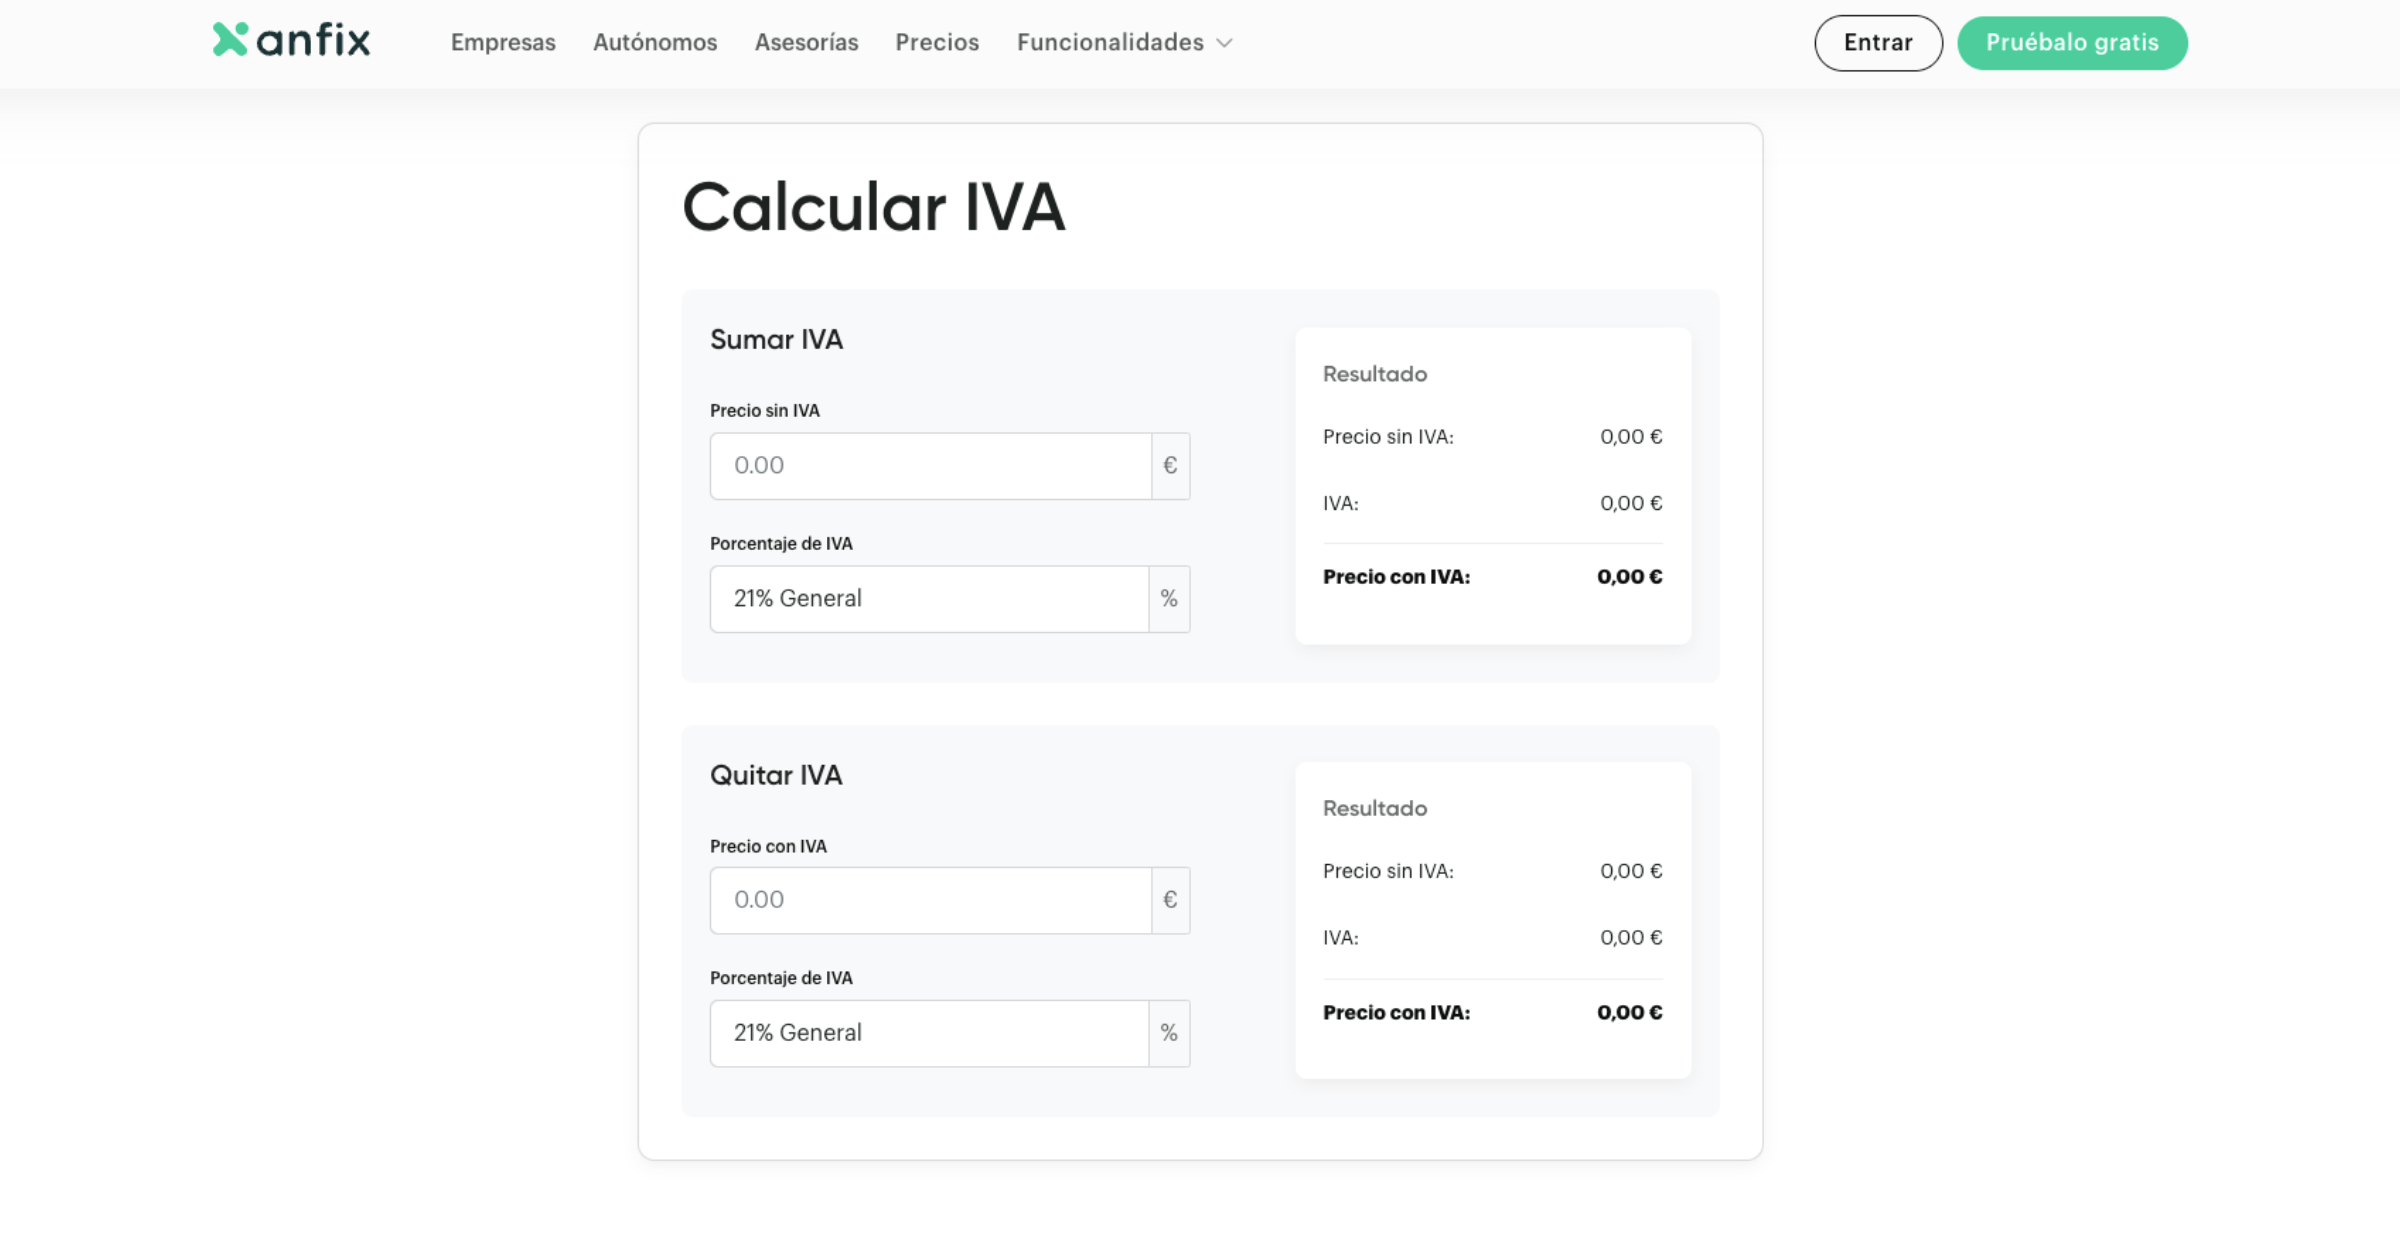Click the percent symbol in Sumar IVA section
2400x1260 pixels.
coord(1169,598)
